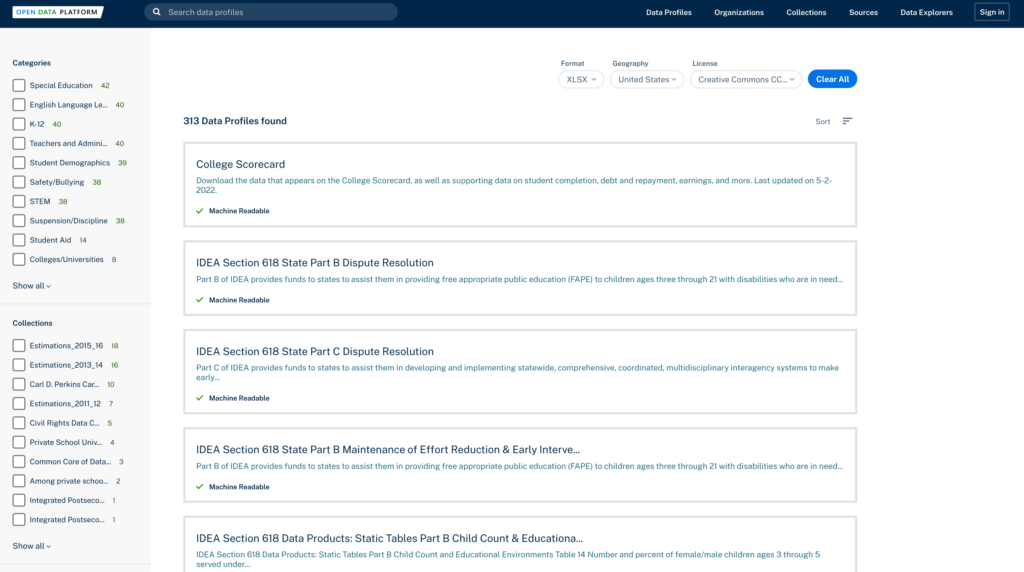Viewport: 1024px width, 572px height.
Task: Open the sort order icon
Action: pyautogui.click(x=847, y=121)
